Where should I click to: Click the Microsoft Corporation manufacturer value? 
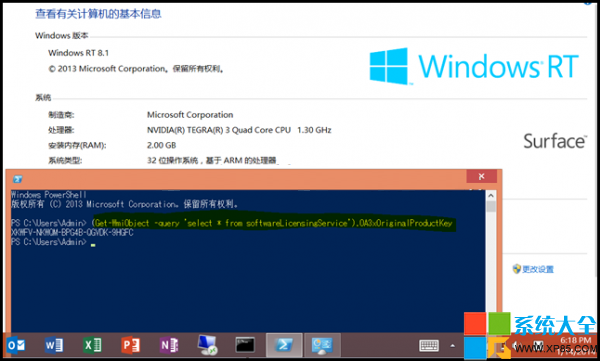tap(190, 115)
